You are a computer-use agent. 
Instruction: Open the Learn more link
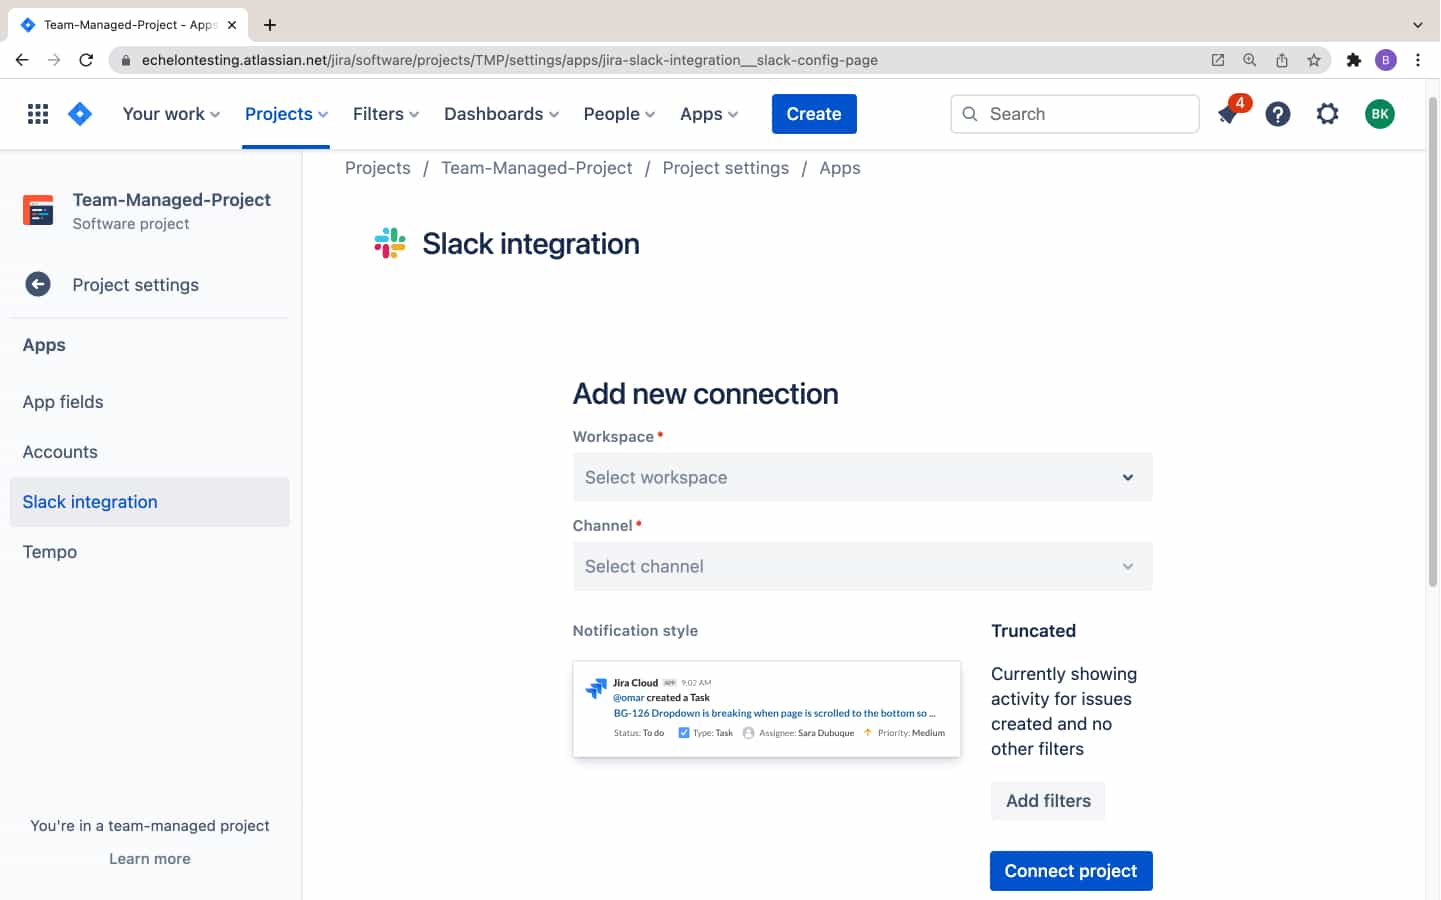click(x=149, y=858)
